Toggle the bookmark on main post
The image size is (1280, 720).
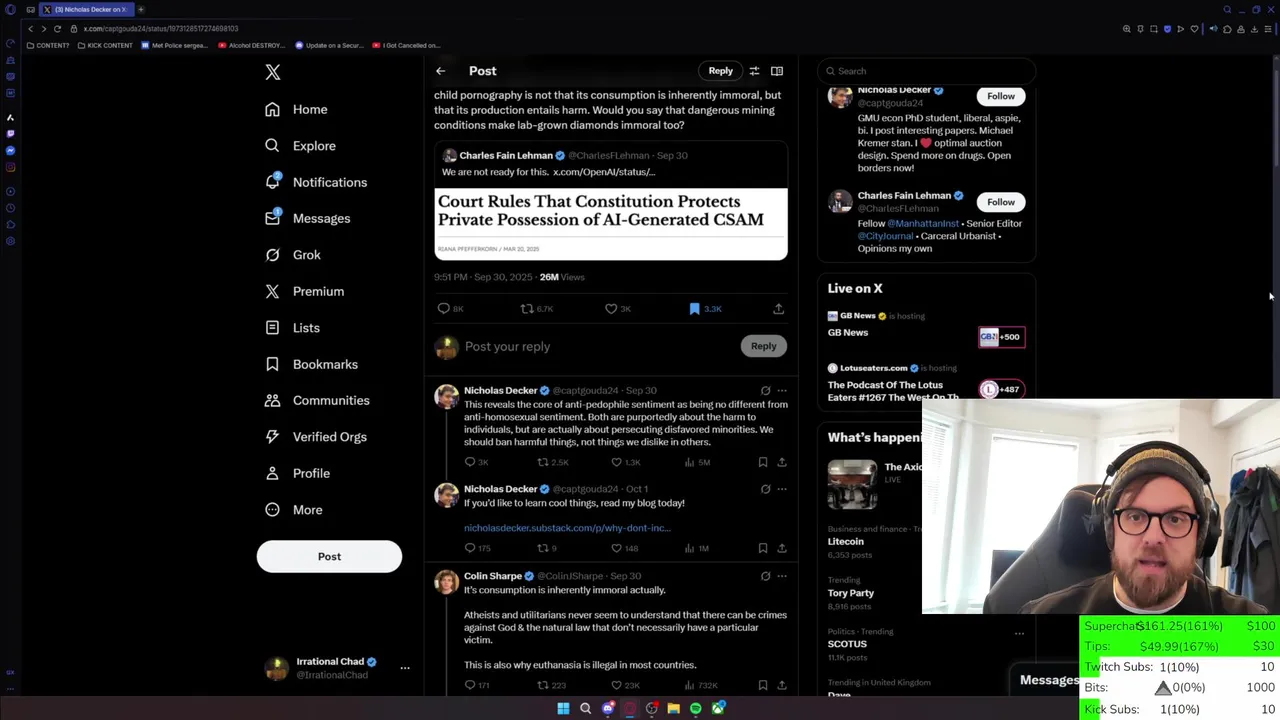click(x=695, y=309)
